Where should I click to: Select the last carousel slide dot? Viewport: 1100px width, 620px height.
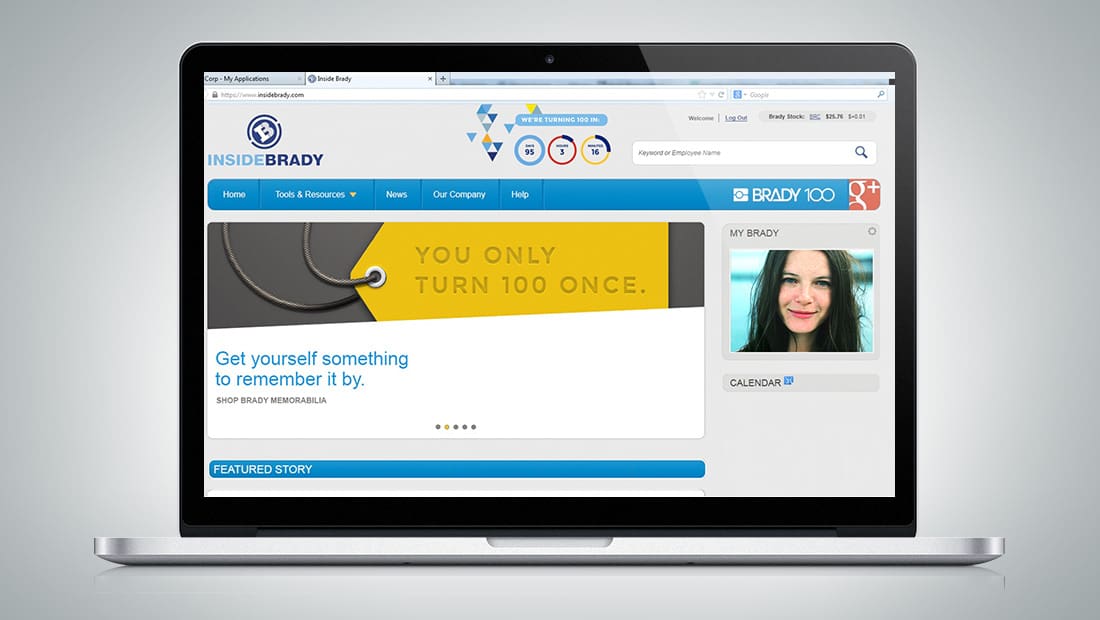474,427
